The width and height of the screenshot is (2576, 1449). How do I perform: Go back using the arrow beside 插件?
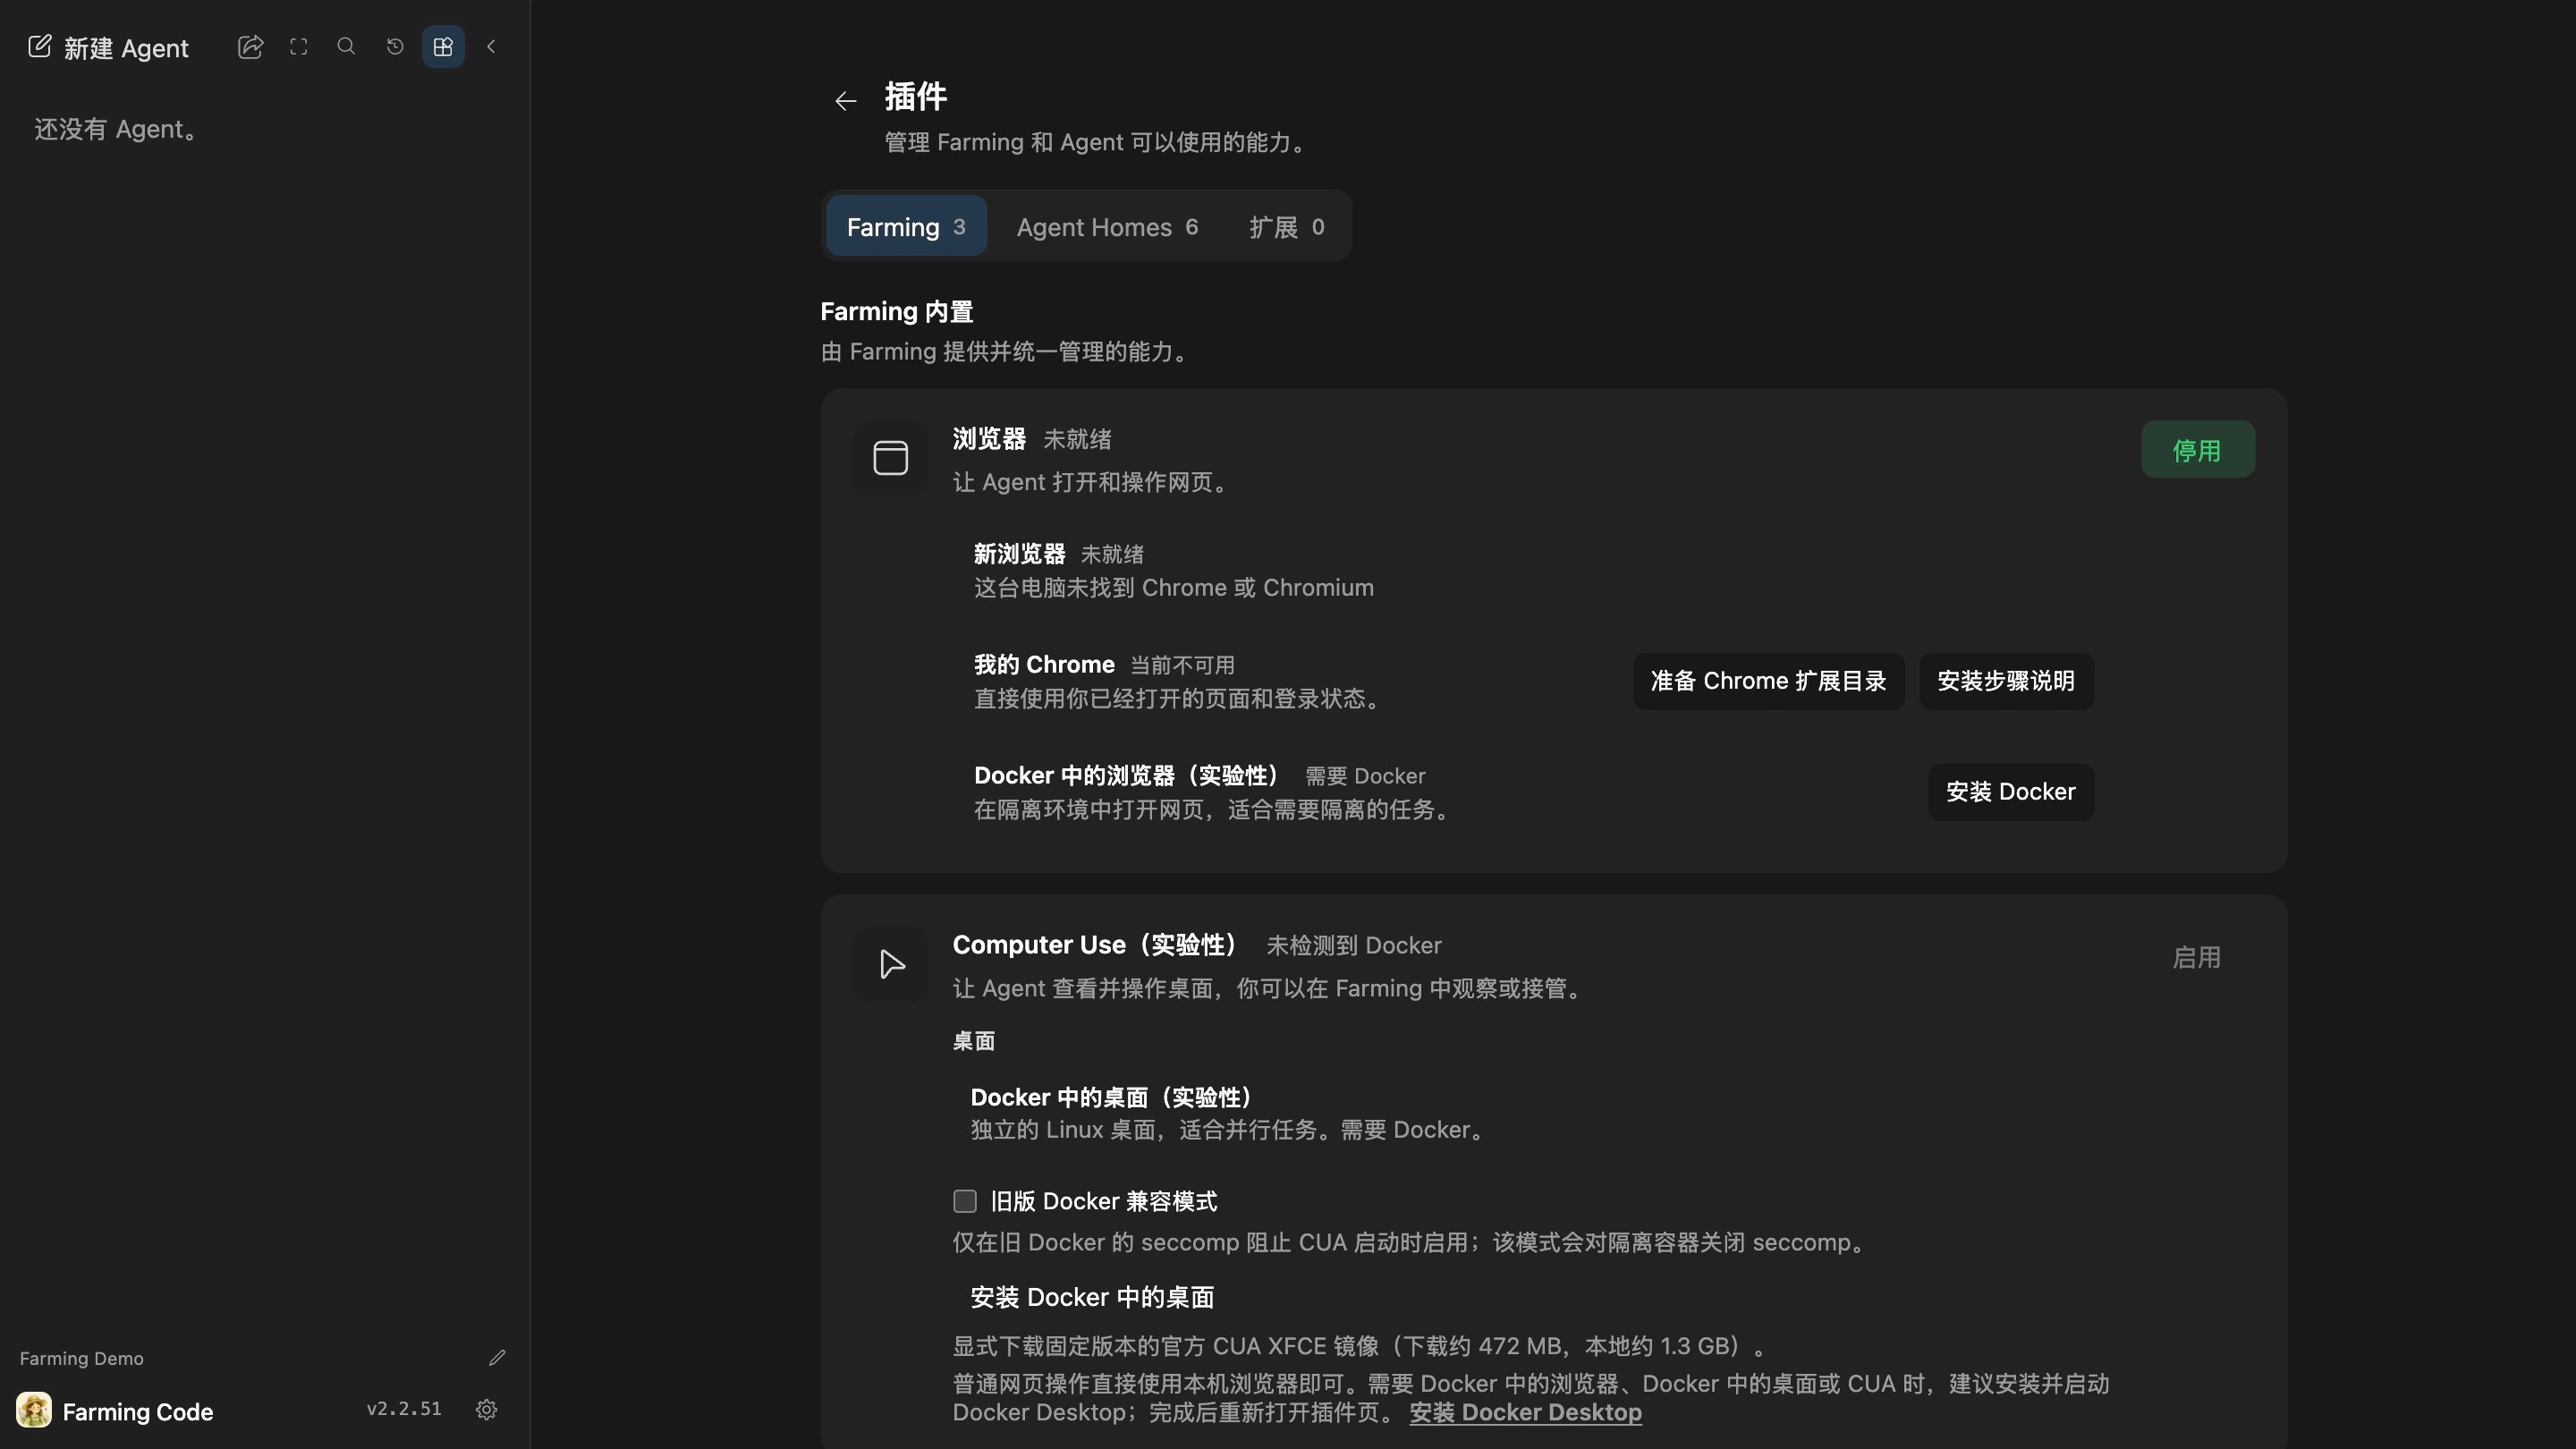click(846, 101)
